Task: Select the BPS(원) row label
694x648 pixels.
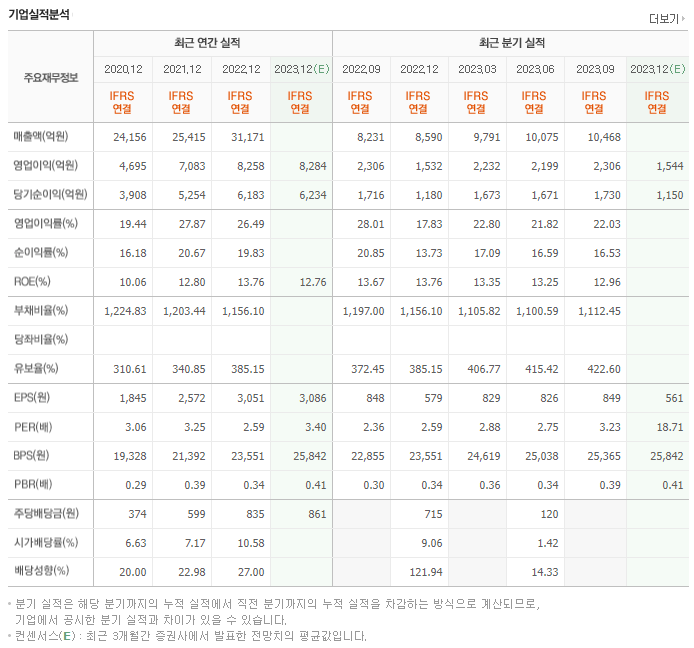Action: pos(31,455)
